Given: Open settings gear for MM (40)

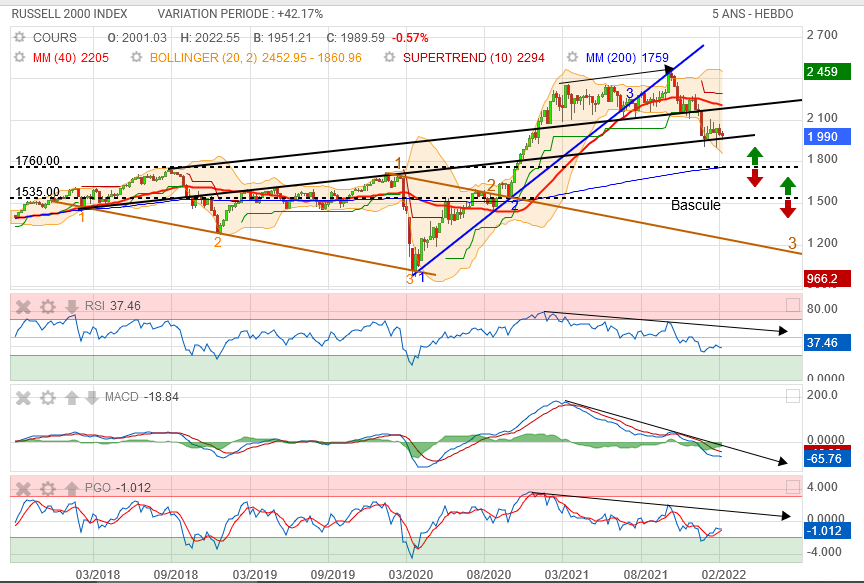Looking at the screenshot, I should coord(20,57).
